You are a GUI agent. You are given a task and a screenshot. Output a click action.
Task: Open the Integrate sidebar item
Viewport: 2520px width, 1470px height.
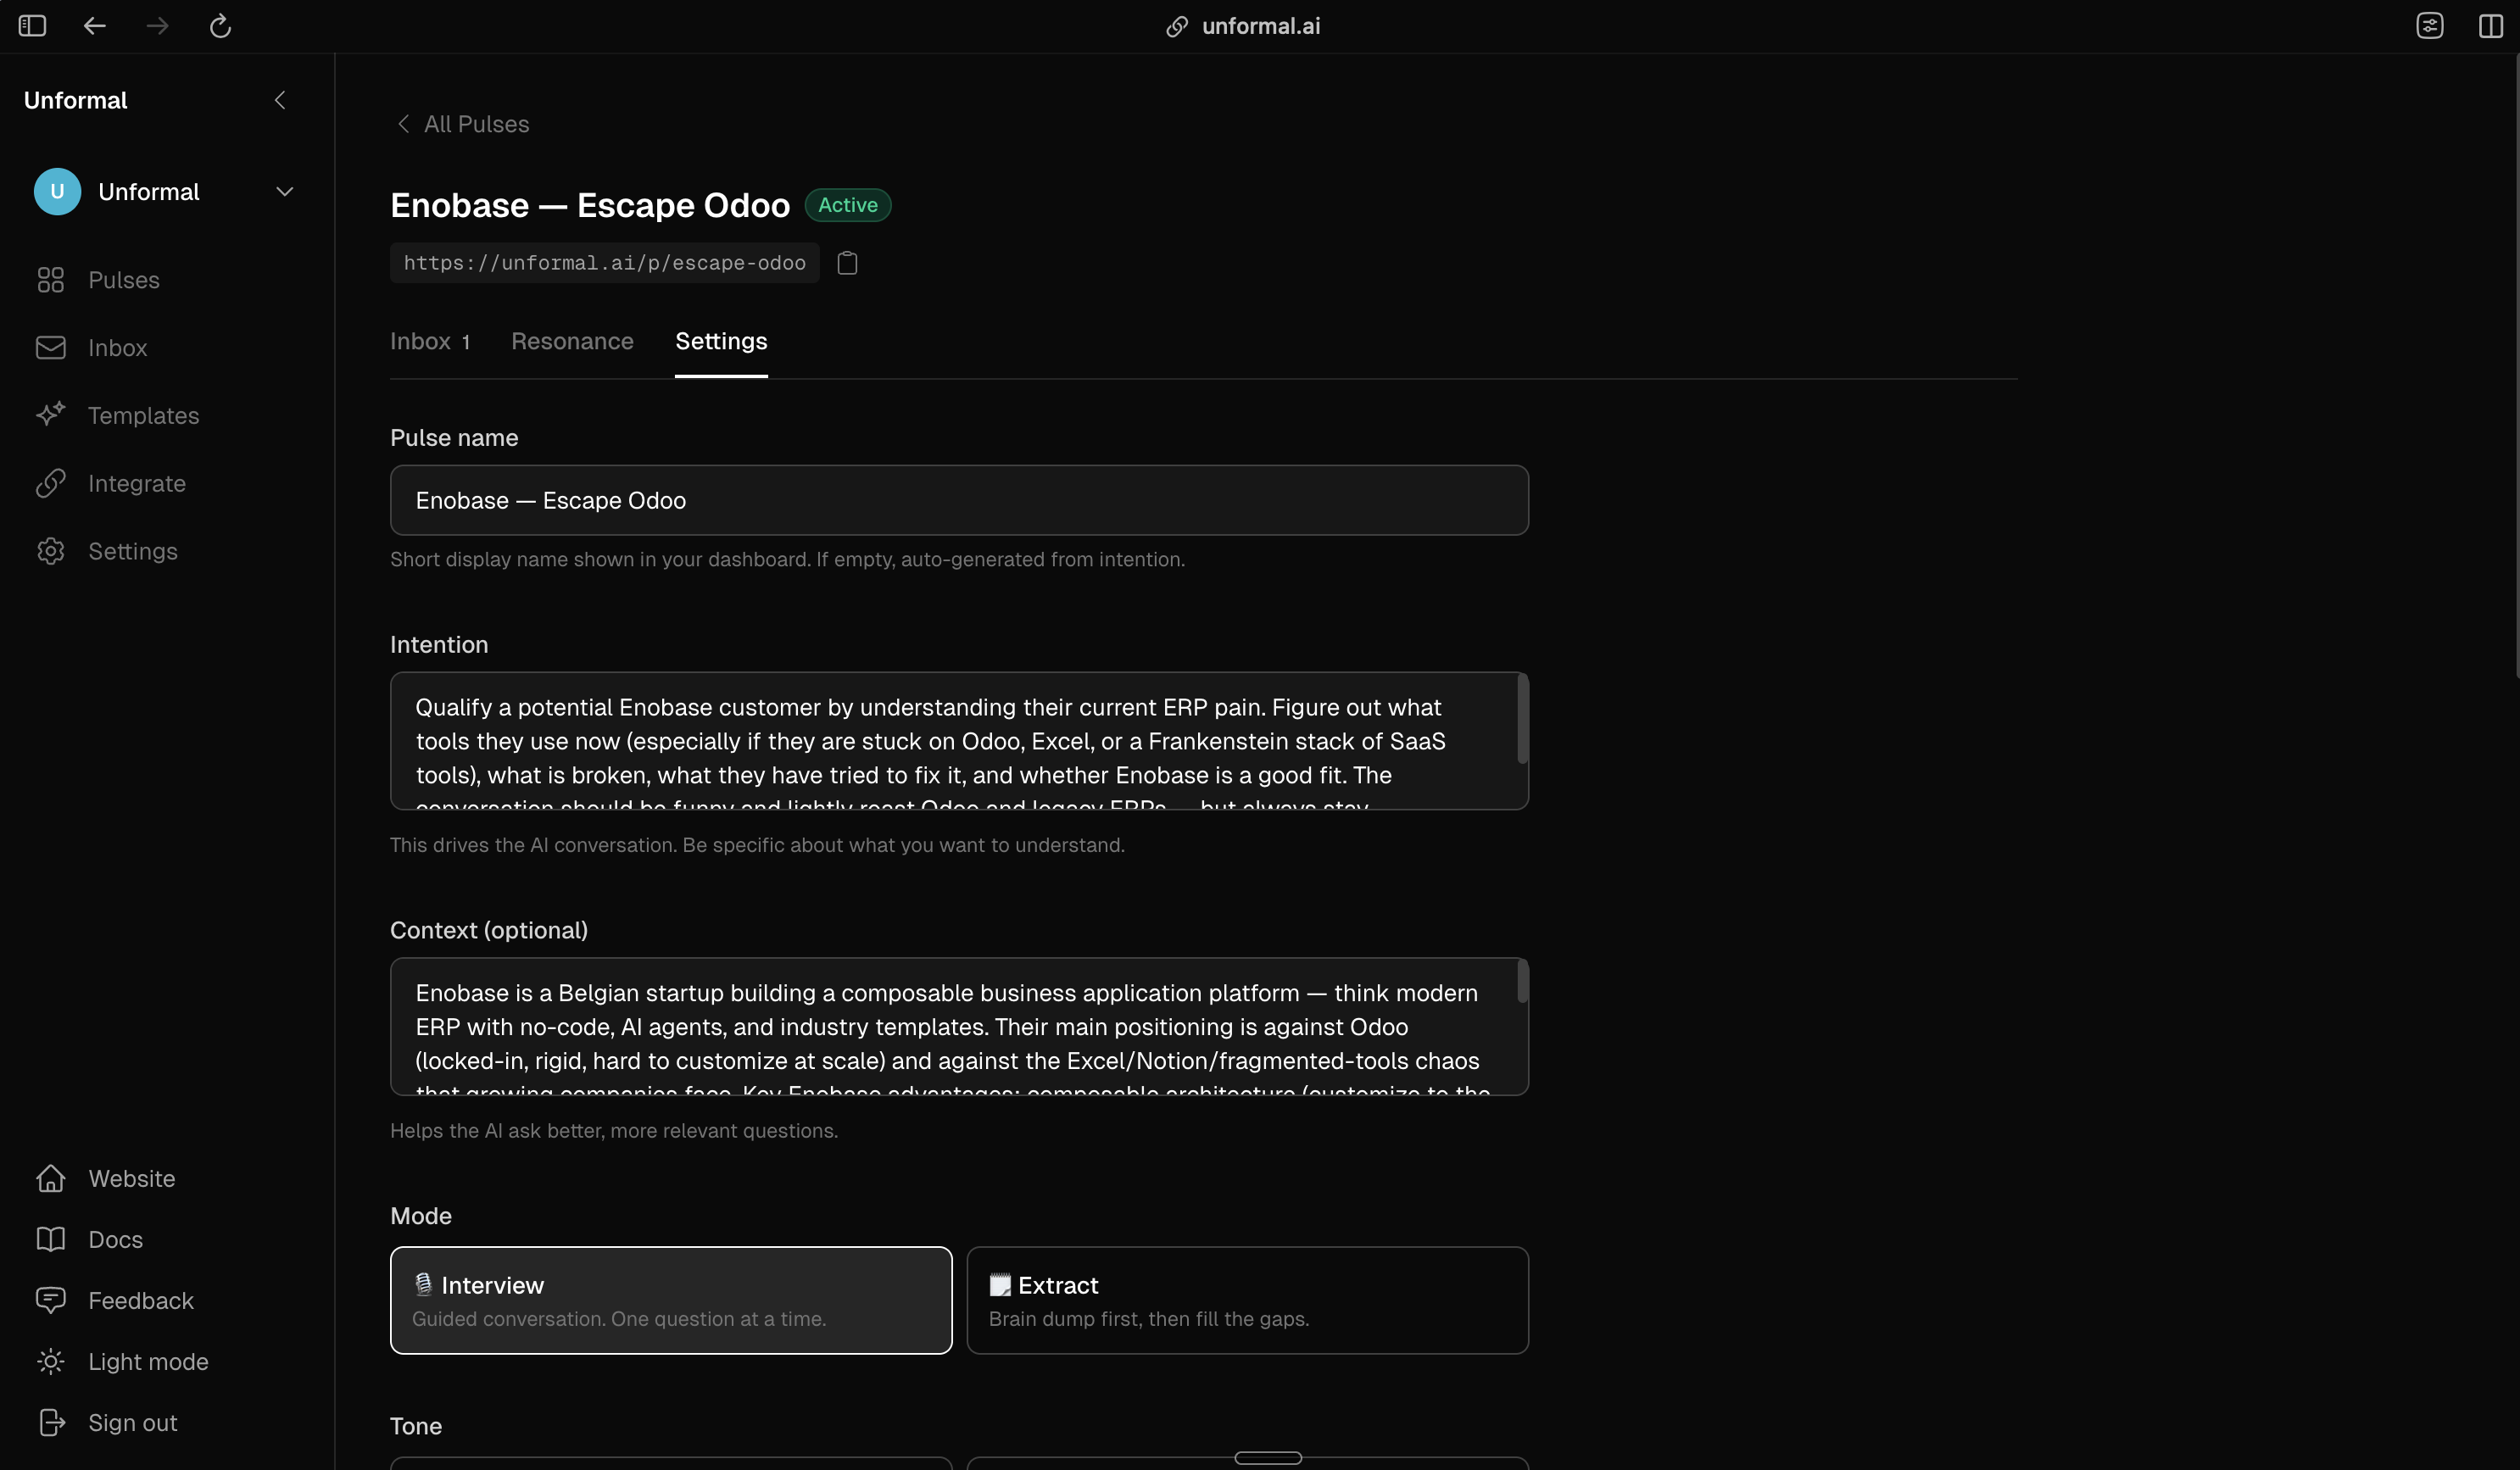137,484
